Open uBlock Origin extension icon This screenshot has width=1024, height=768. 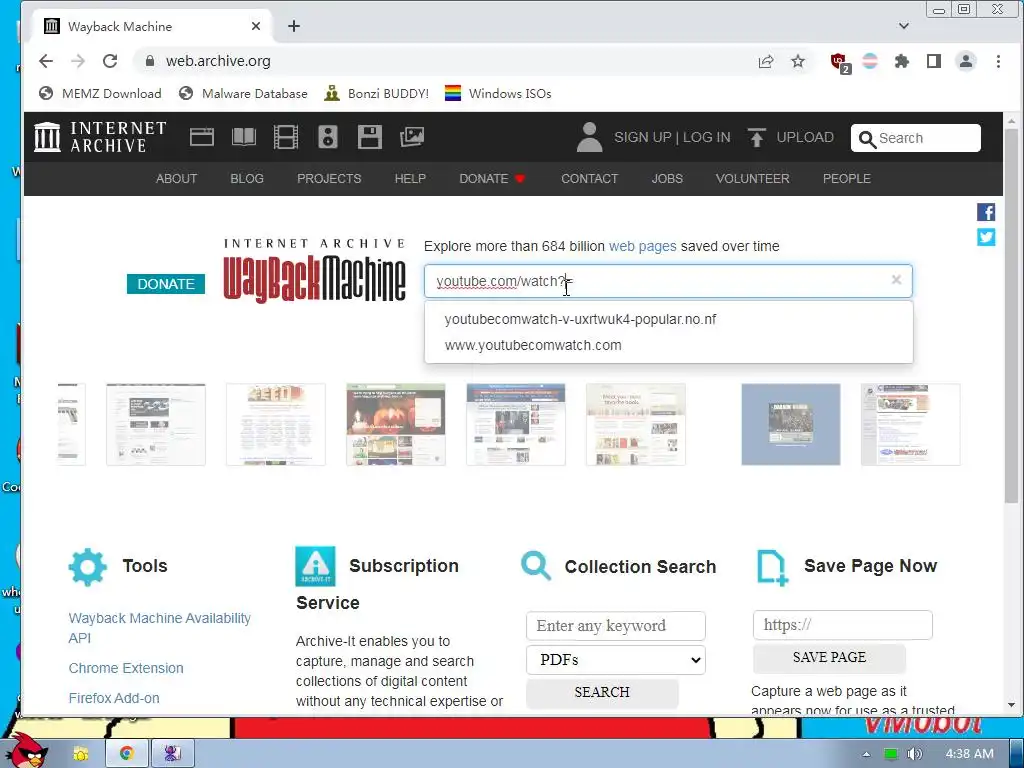(x=839, y=63)
